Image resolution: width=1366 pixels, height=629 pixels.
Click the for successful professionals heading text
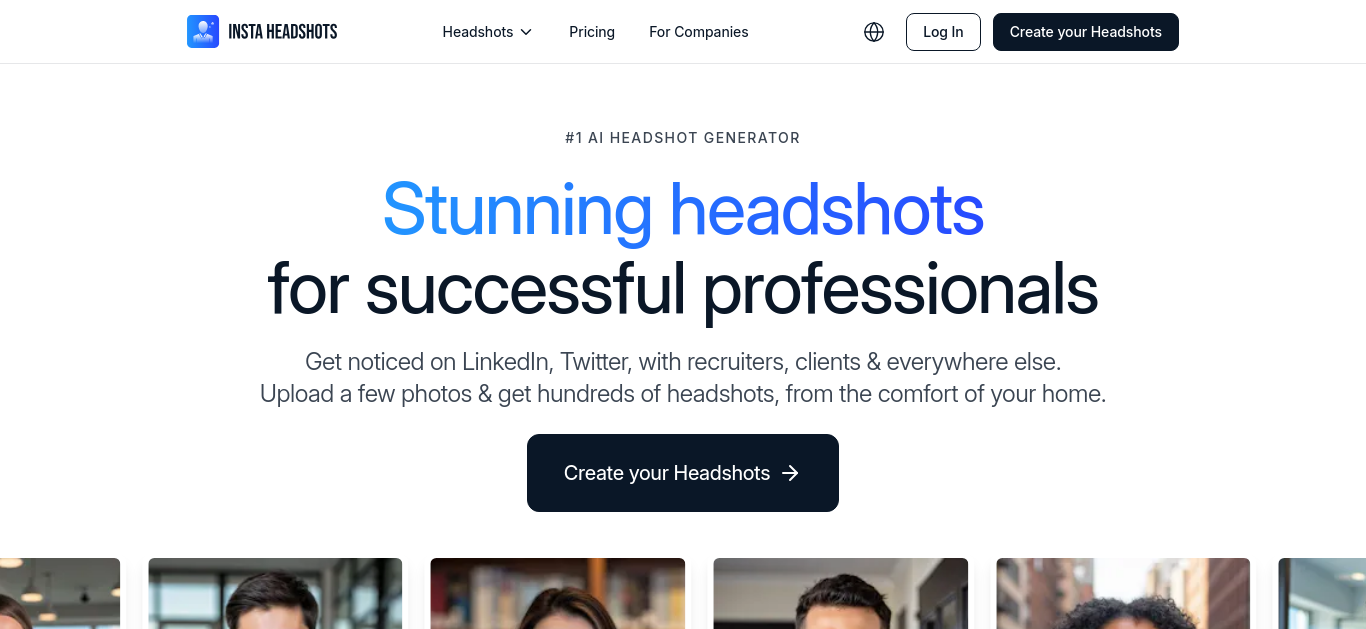683,289
